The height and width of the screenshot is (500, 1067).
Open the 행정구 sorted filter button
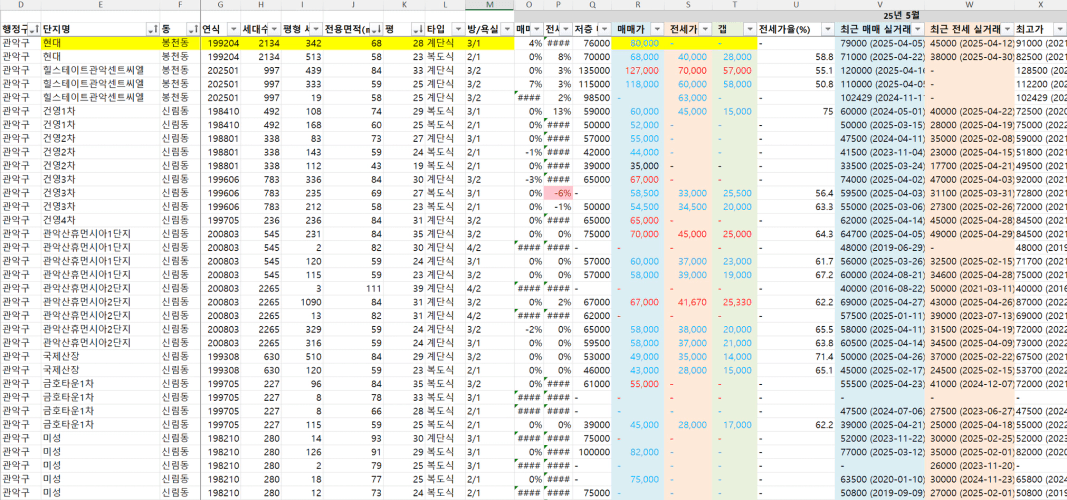(35, 30)
